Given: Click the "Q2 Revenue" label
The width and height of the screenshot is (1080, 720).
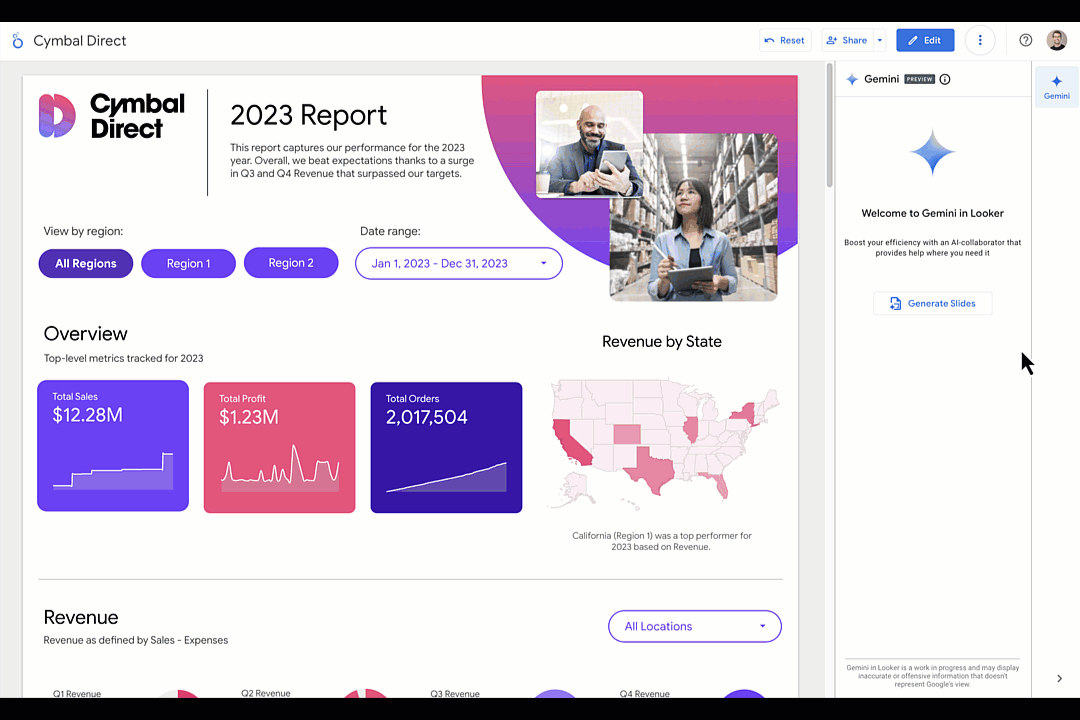Looking at the screenshot, I should [266, 693].
